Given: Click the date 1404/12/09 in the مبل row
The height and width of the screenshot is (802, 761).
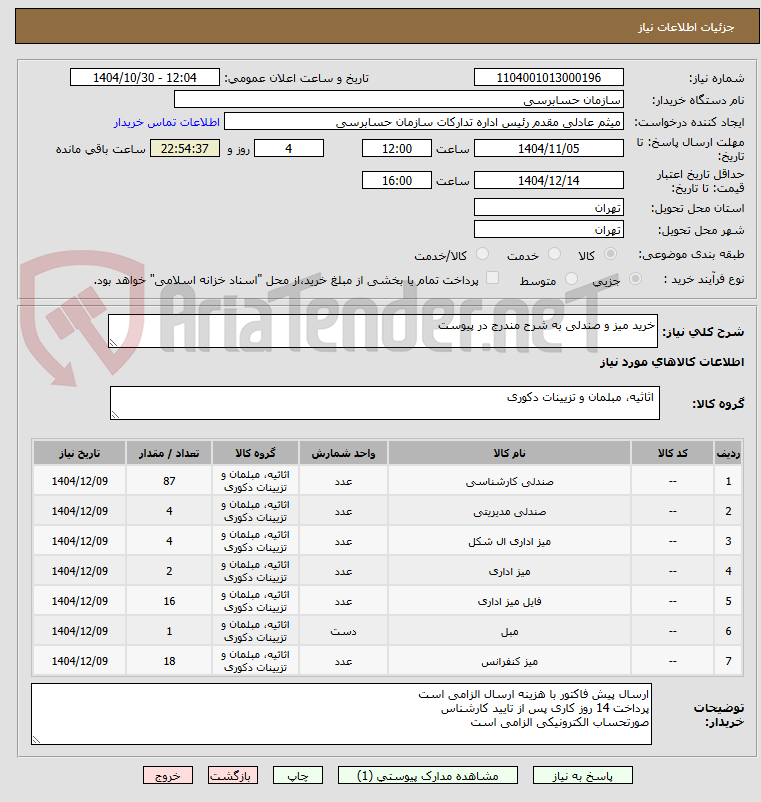Looking at the screenshot, I should (x=80, y=631).
